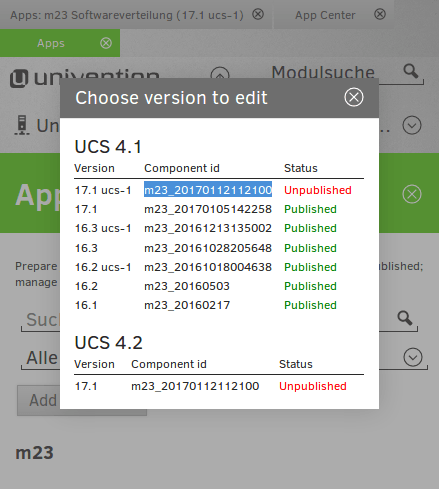This screenshot has width=439, height=489.
Task: Close the 'Choose version to edit' dialog
Action: click(x=354, y=97)
